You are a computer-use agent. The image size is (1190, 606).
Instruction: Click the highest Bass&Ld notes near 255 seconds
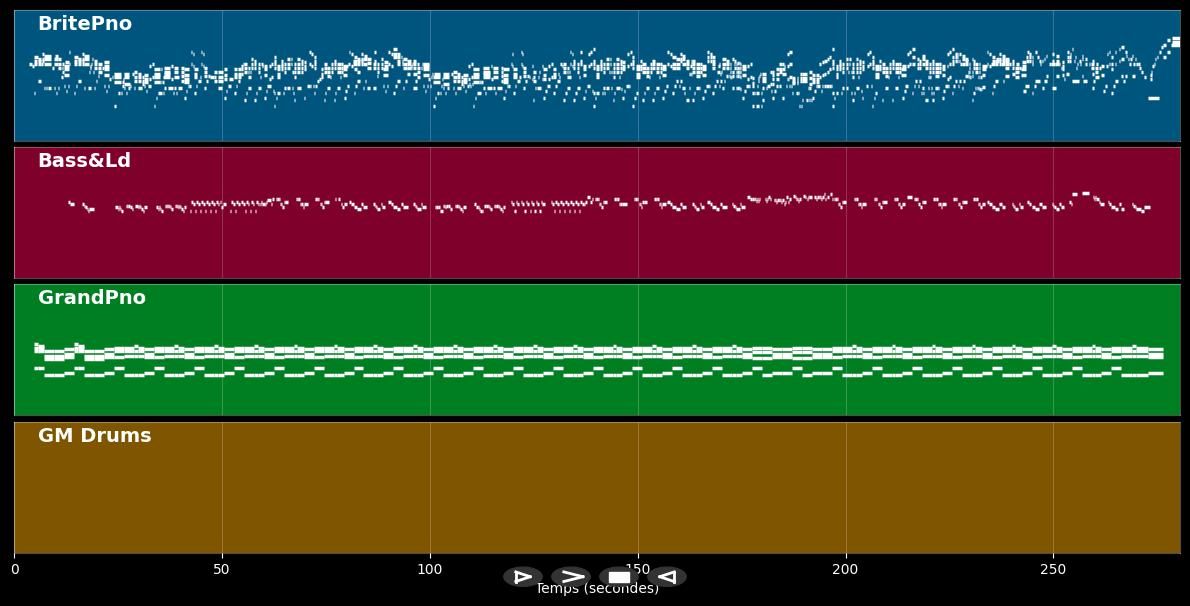click(1081, 193)
